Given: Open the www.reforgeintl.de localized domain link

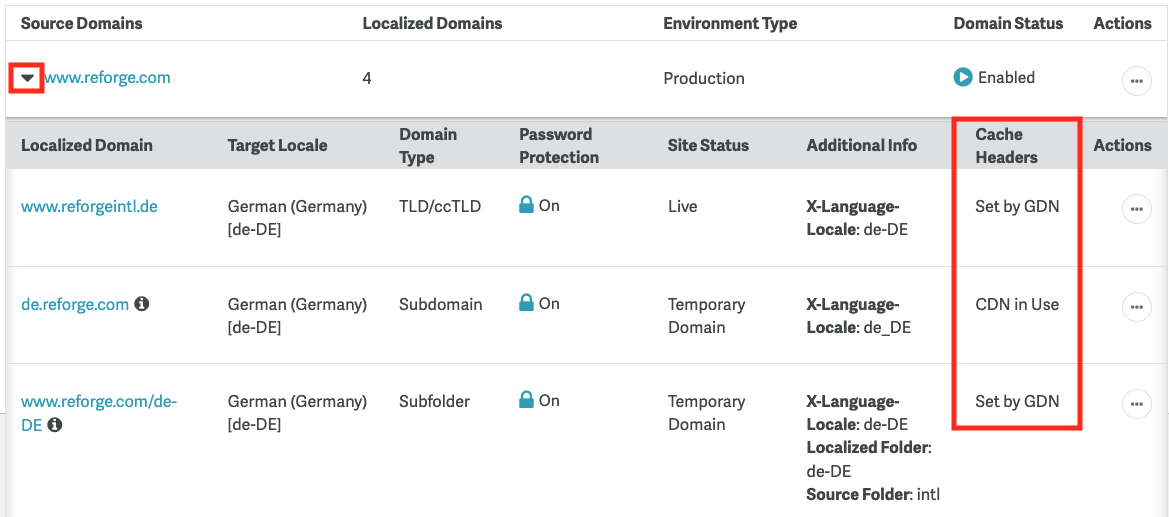Looking at the screenshot, I should (x=89, y=207).
